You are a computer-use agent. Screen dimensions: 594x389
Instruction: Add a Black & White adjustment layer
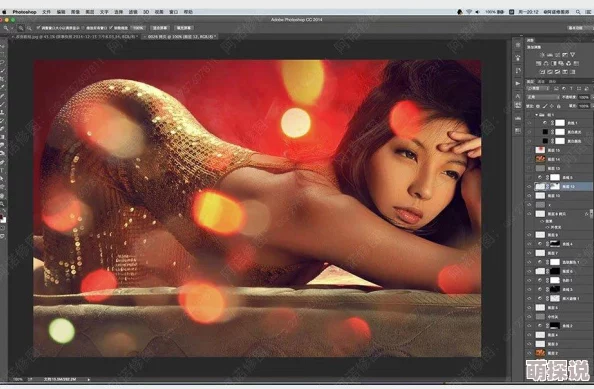click(x=554, y=63)
